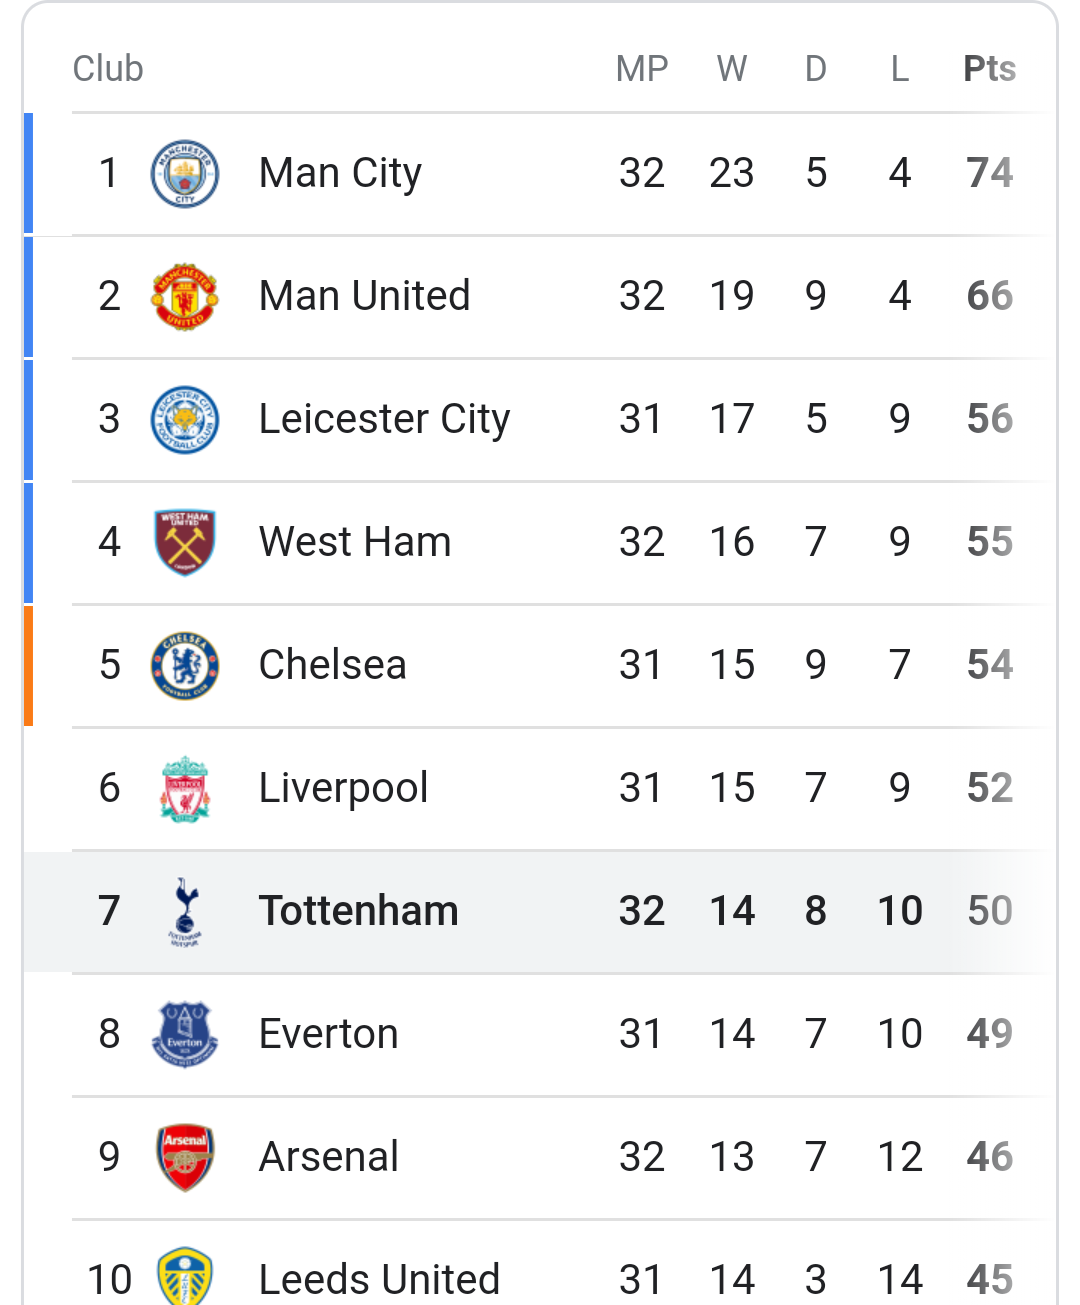
Task: Click the Chelsea lion crest
Action: [x=185, y=666]
